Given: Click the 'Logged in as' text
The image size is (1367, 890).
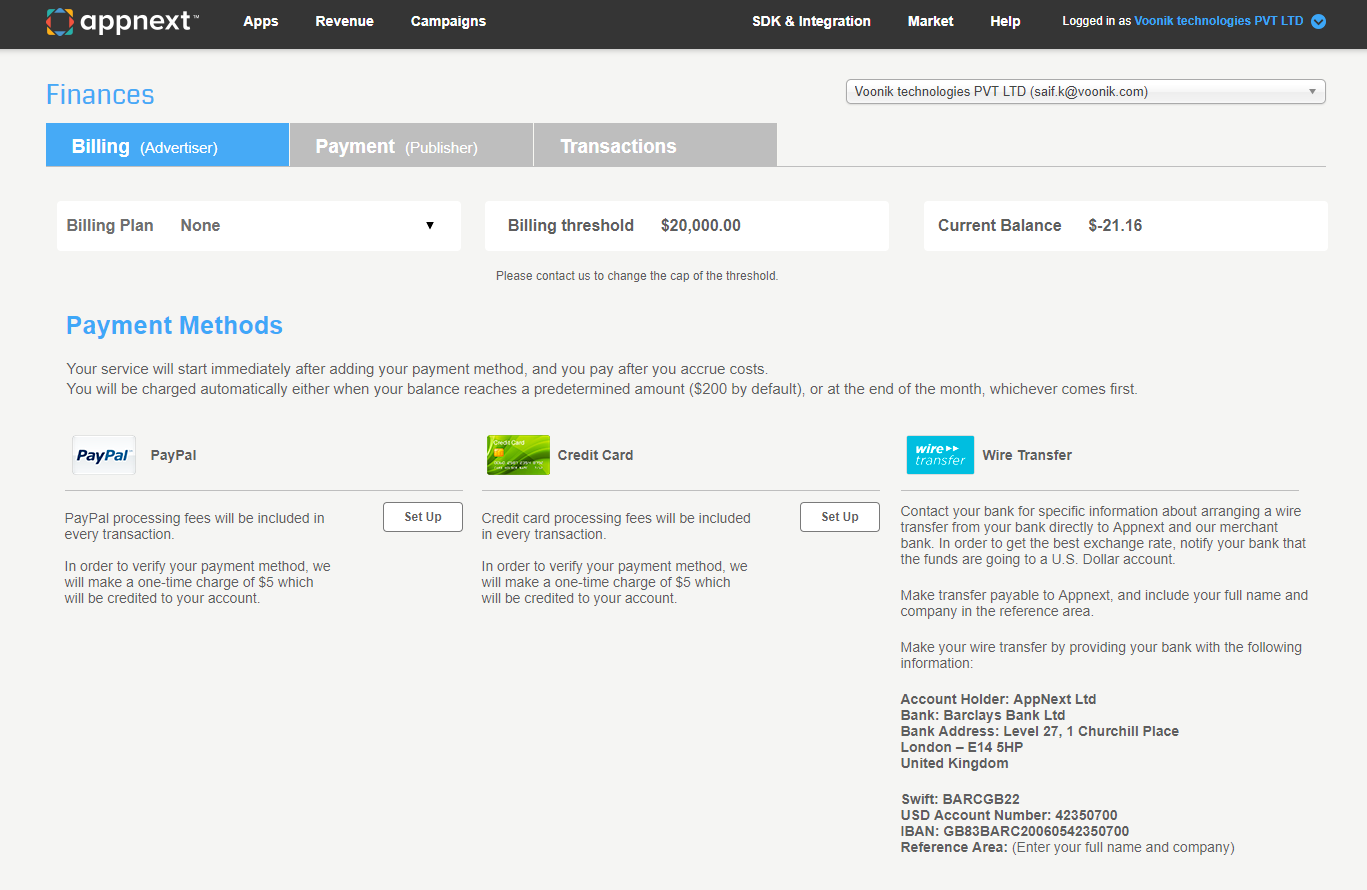Looking at the screenshot, I should [1096, 21].
